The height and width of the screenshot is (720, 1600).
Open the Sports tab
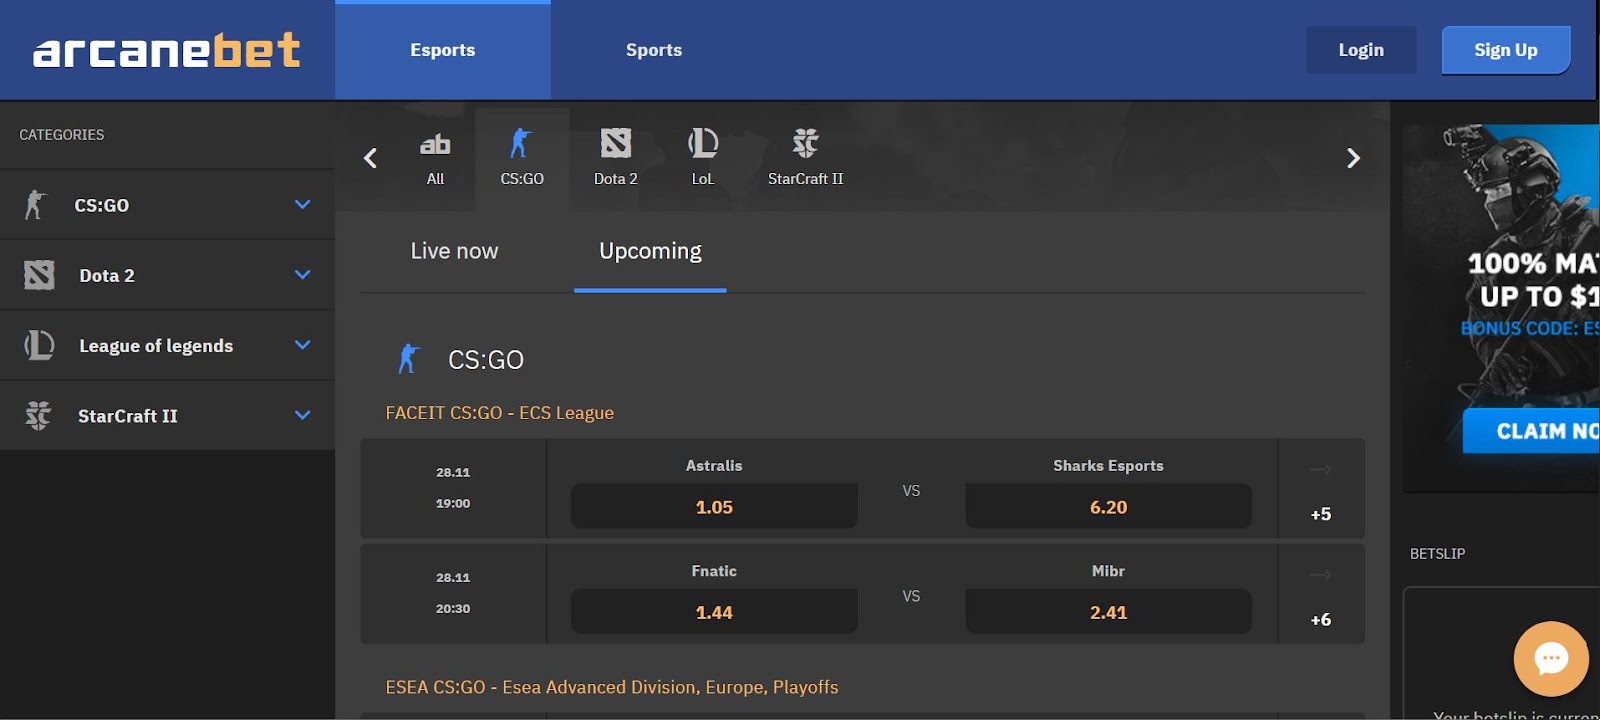click(x=654, y=50)
